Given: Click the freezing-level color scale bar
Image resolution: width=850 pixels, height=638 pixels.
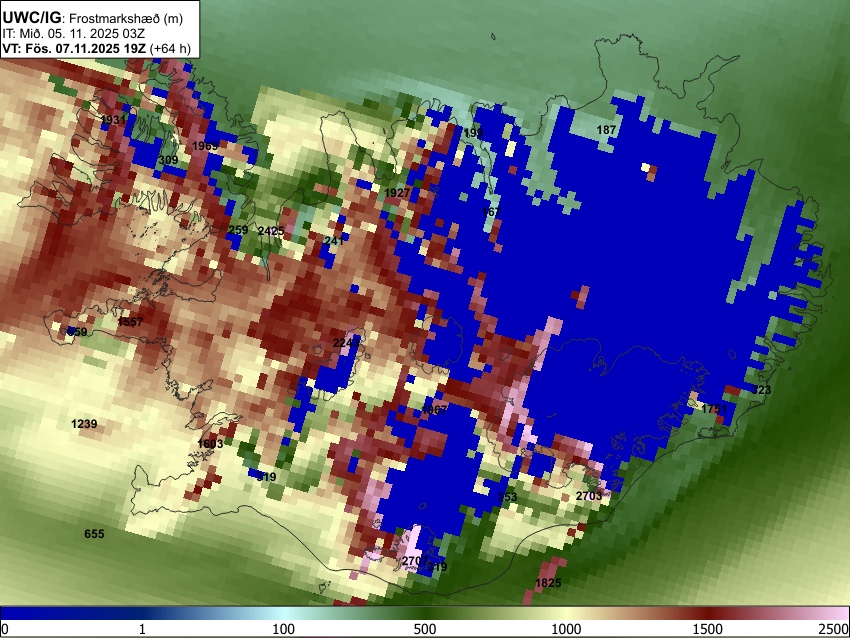Looking at the screenshot, I should [425, 613].
